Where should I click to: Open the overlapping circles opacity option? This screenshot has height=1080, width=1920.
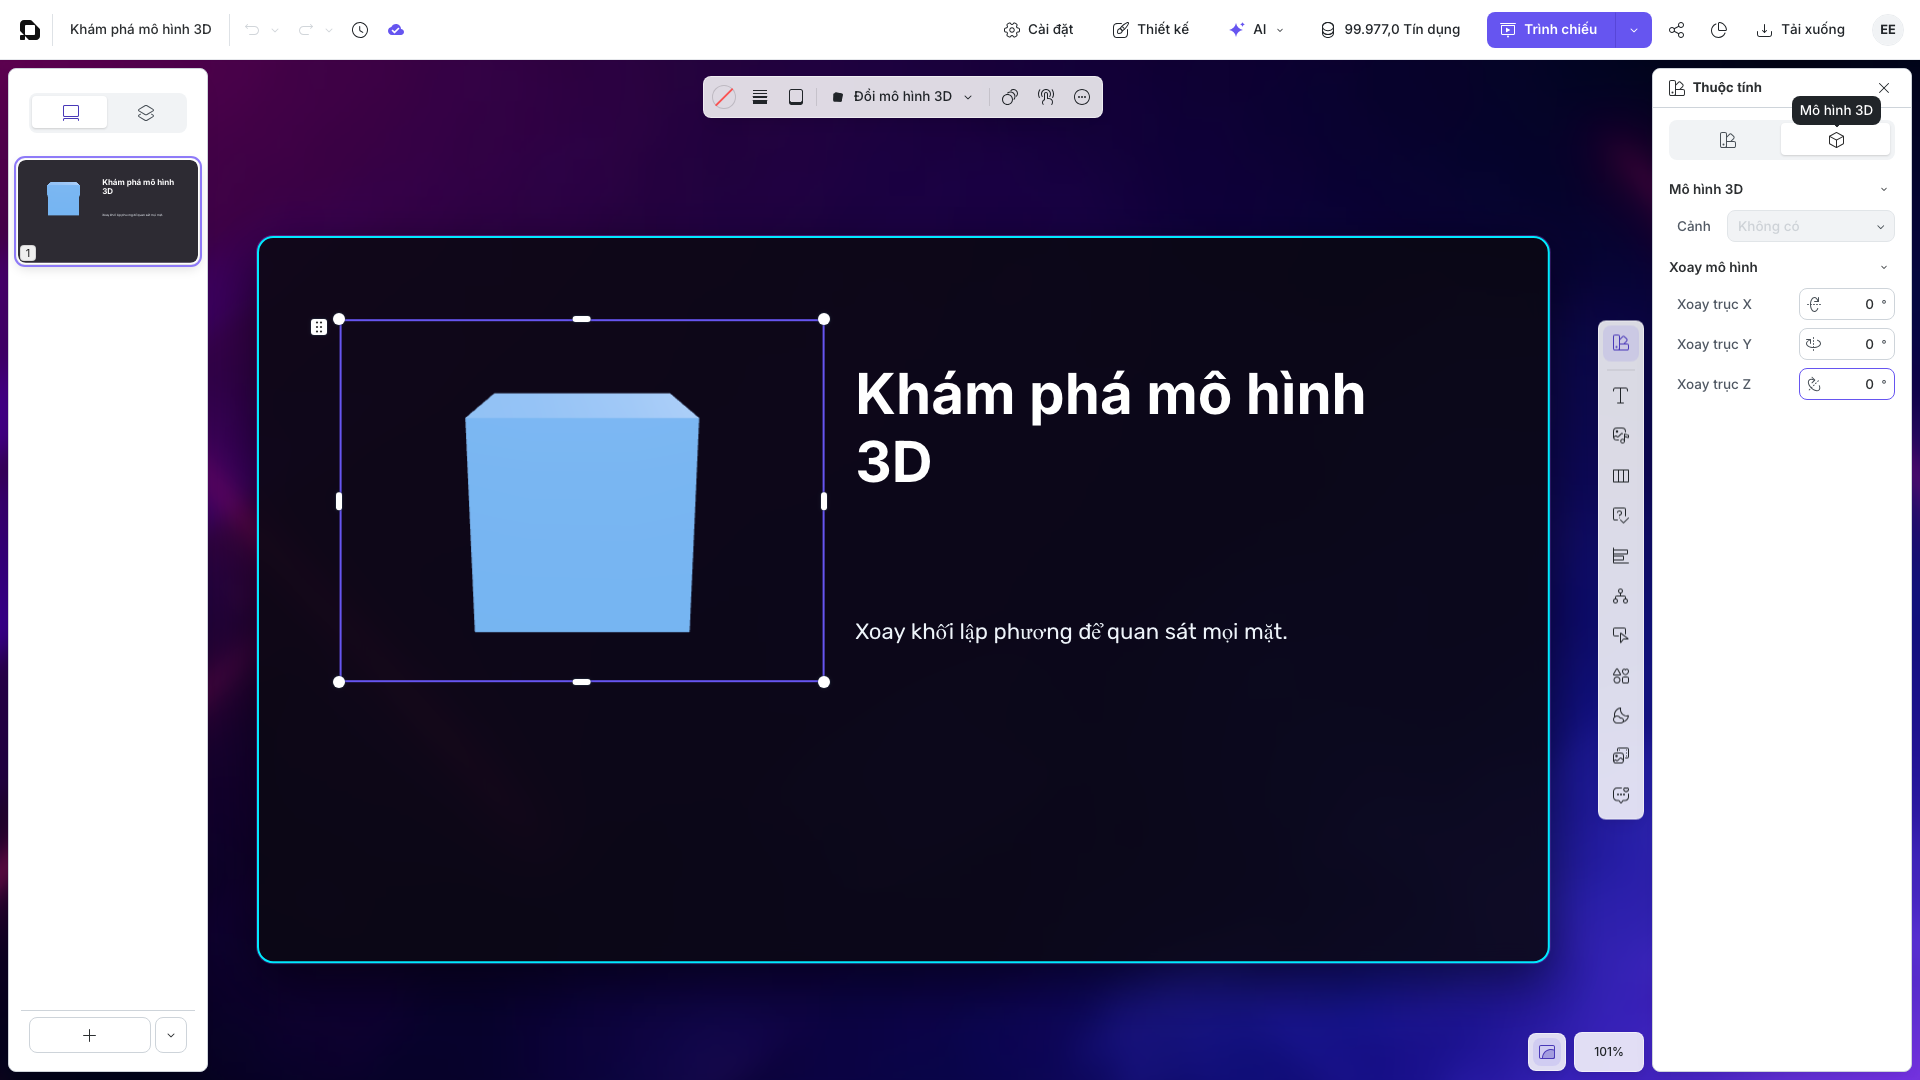pyautogui.click(x=1010, y=97)
